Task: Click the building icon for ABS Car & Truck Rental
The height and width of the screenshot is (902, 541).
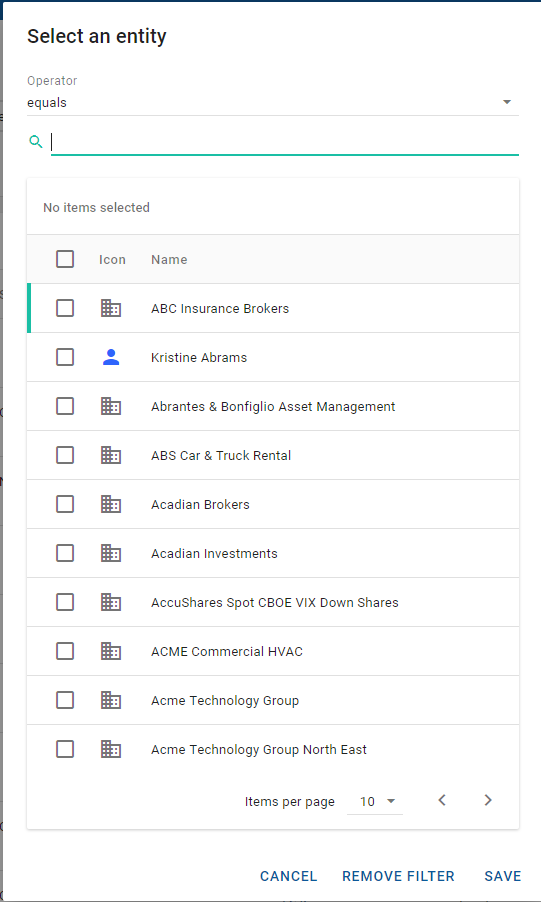Action: pyautogui.click(x=111, y=455)
